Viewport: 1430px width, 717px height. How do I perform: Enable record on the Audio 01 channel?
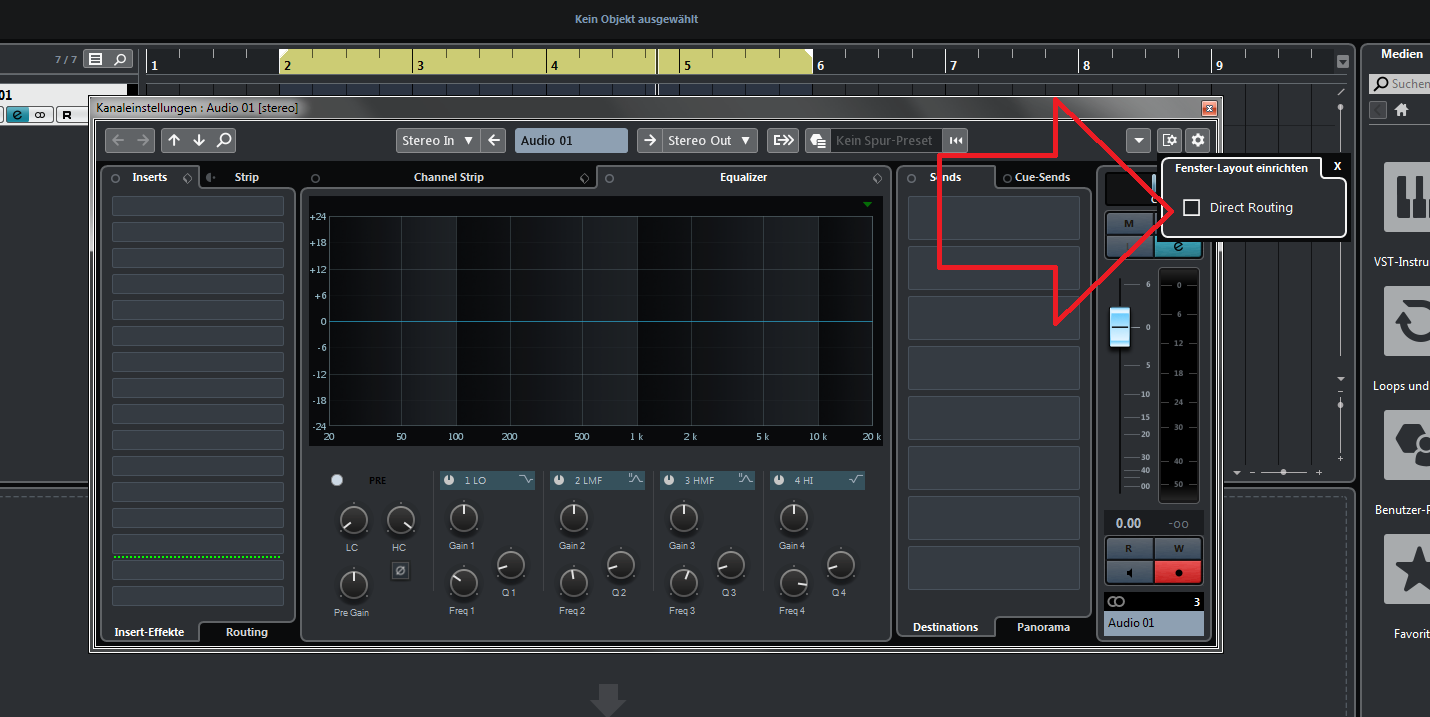(x=1178, y=573)
